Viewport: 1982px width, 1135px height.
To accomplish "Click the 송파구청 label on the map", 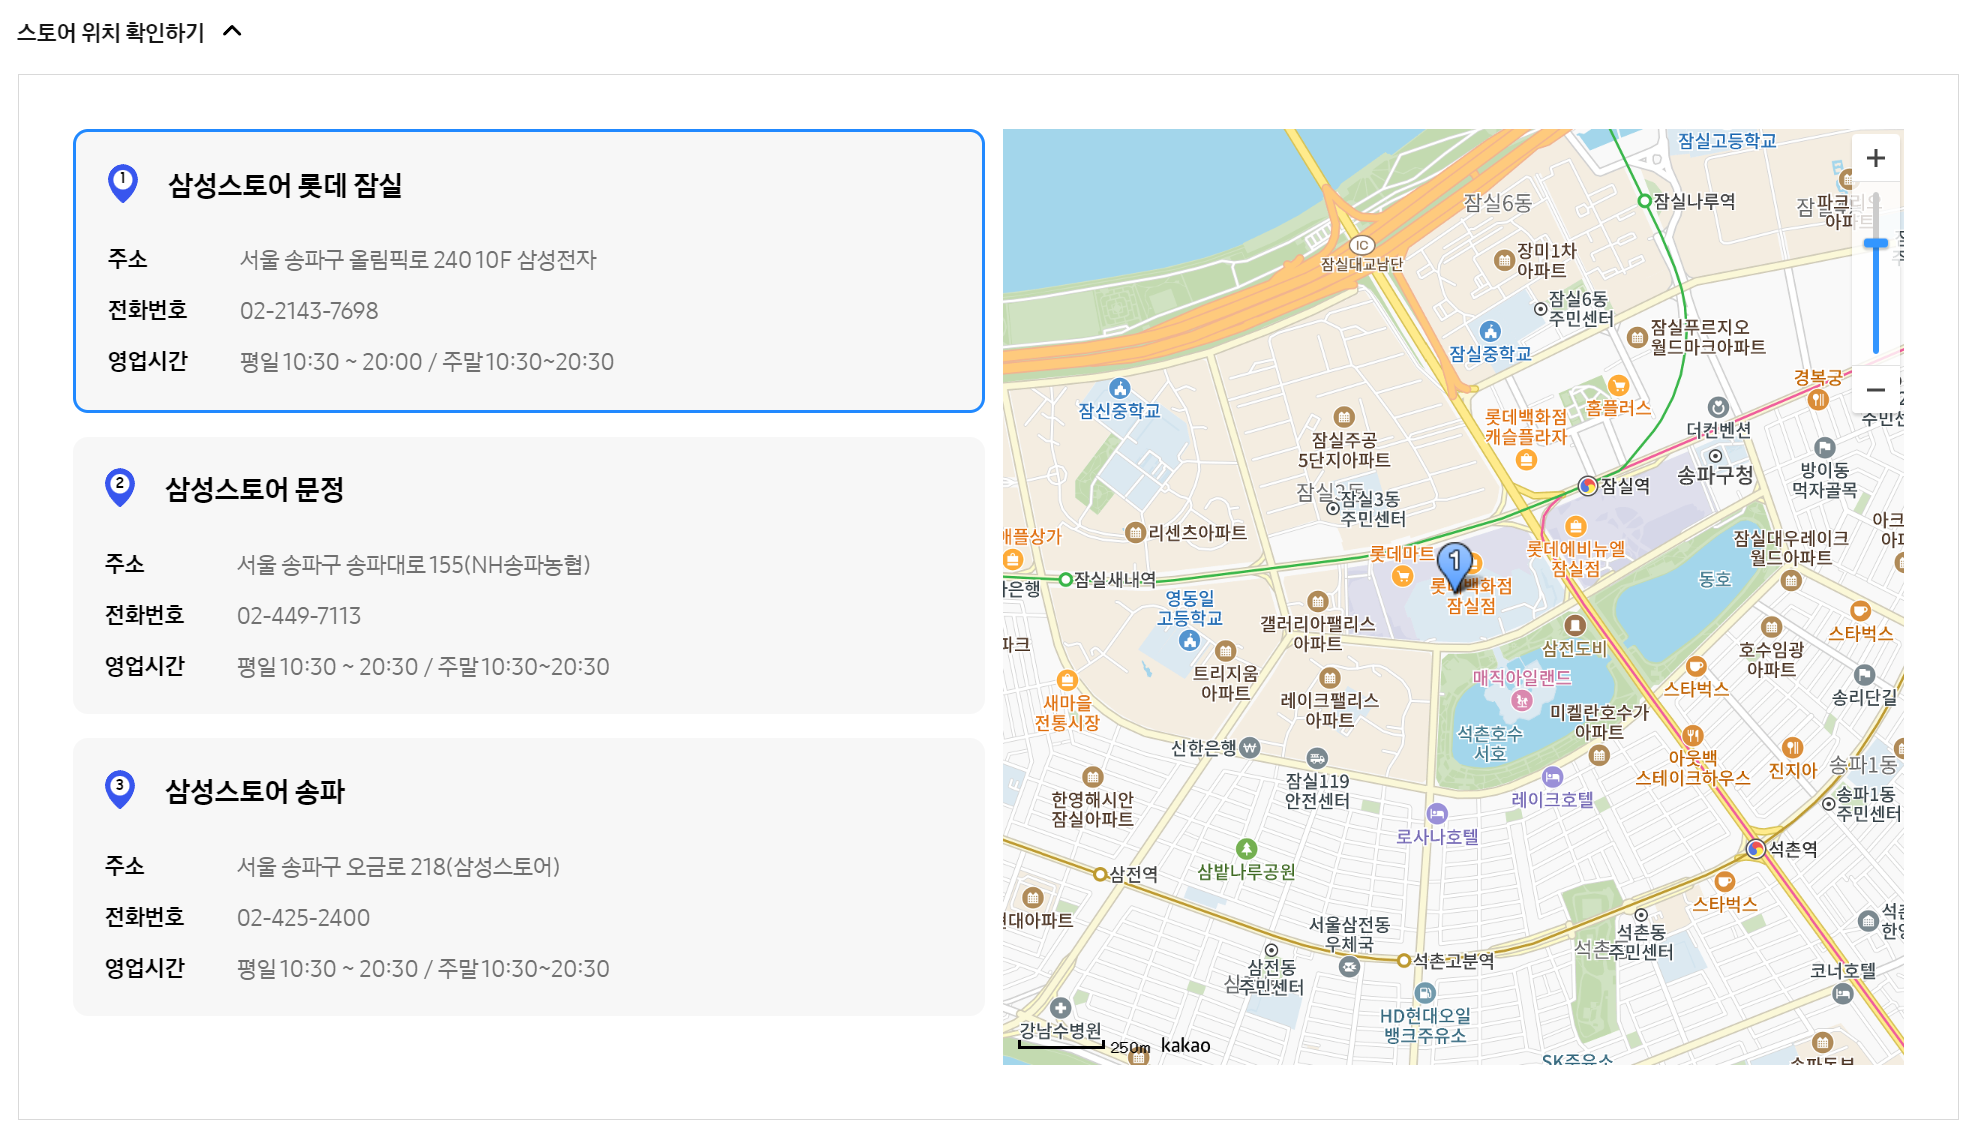I will 1715,475.
